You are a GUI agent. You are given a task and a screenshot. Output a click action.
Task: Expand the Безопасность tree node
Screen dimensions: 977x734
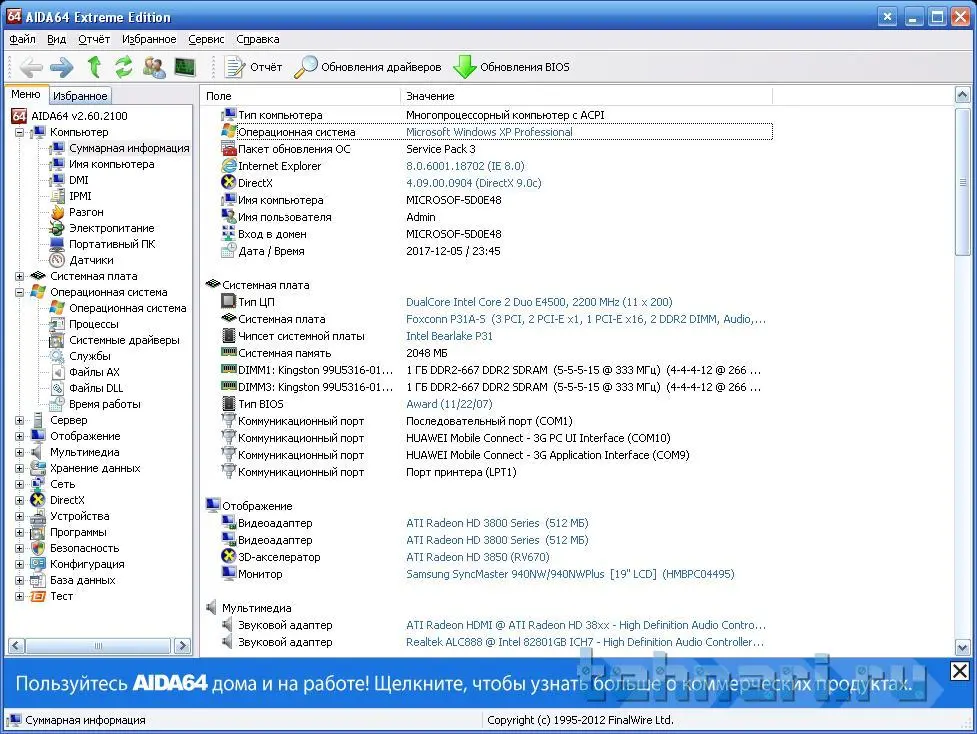point(19,548)
